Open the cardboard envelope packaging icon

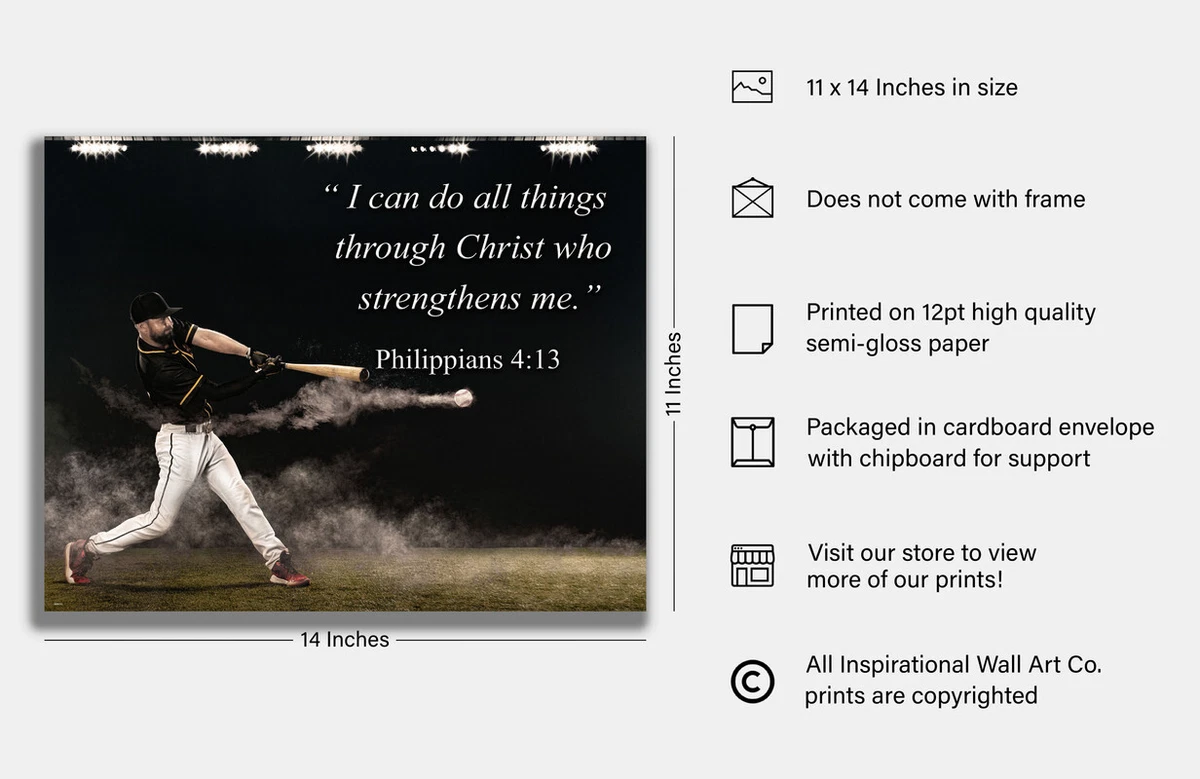[x=752, y=441]
